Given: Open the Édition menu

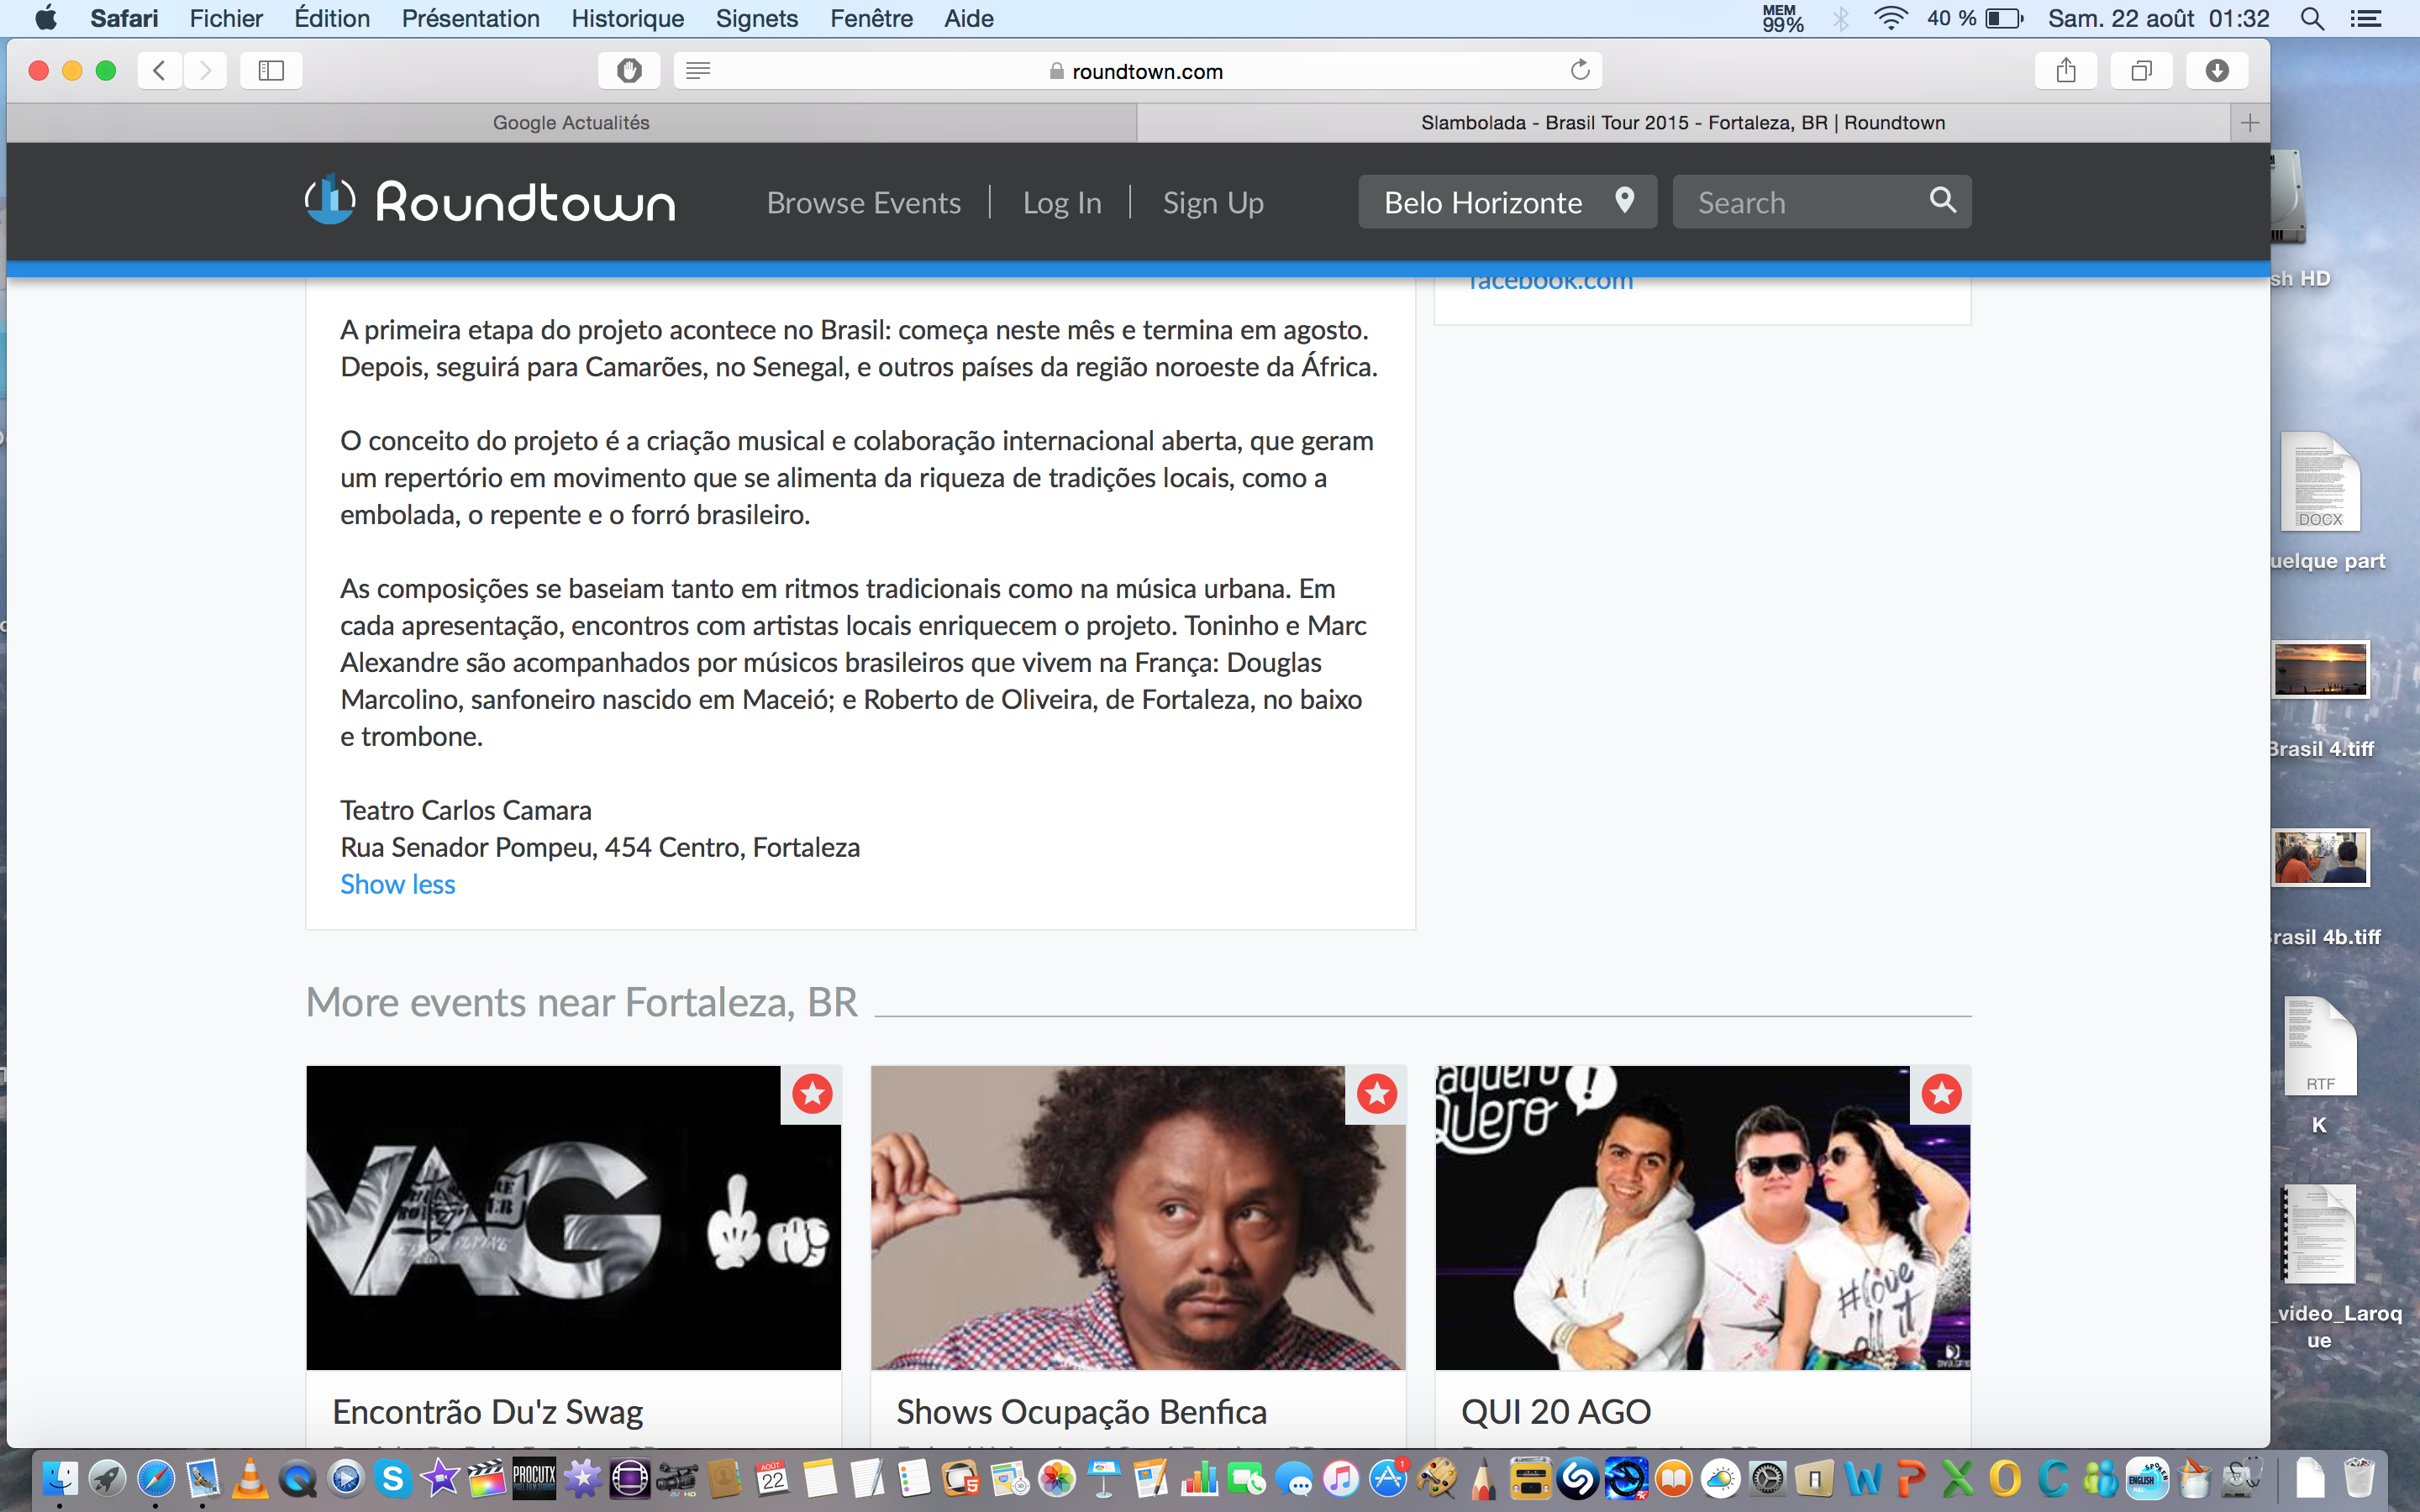Looking at the screenshot, I should [x=332, y=18].
